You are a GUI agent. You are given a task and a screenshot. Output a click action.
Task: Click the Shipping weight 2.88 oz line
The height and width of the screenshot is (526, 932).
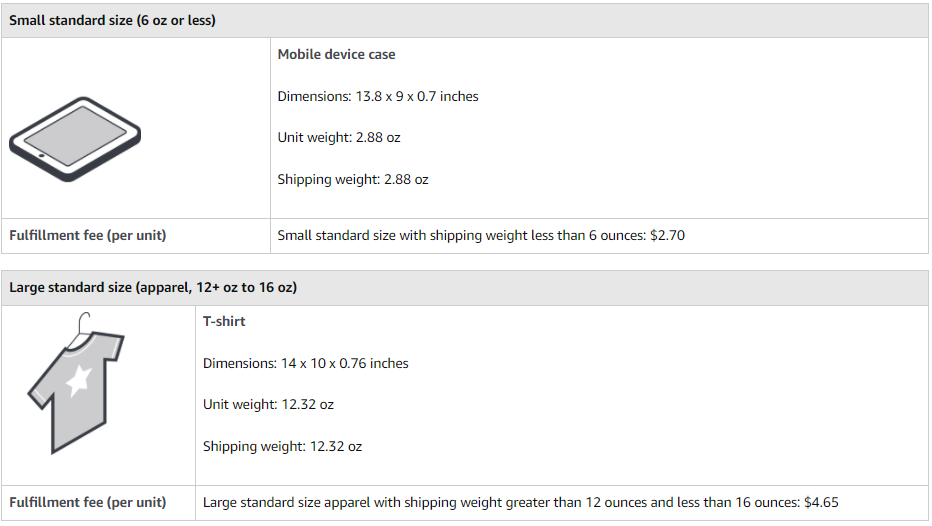[x=353, y=179]
